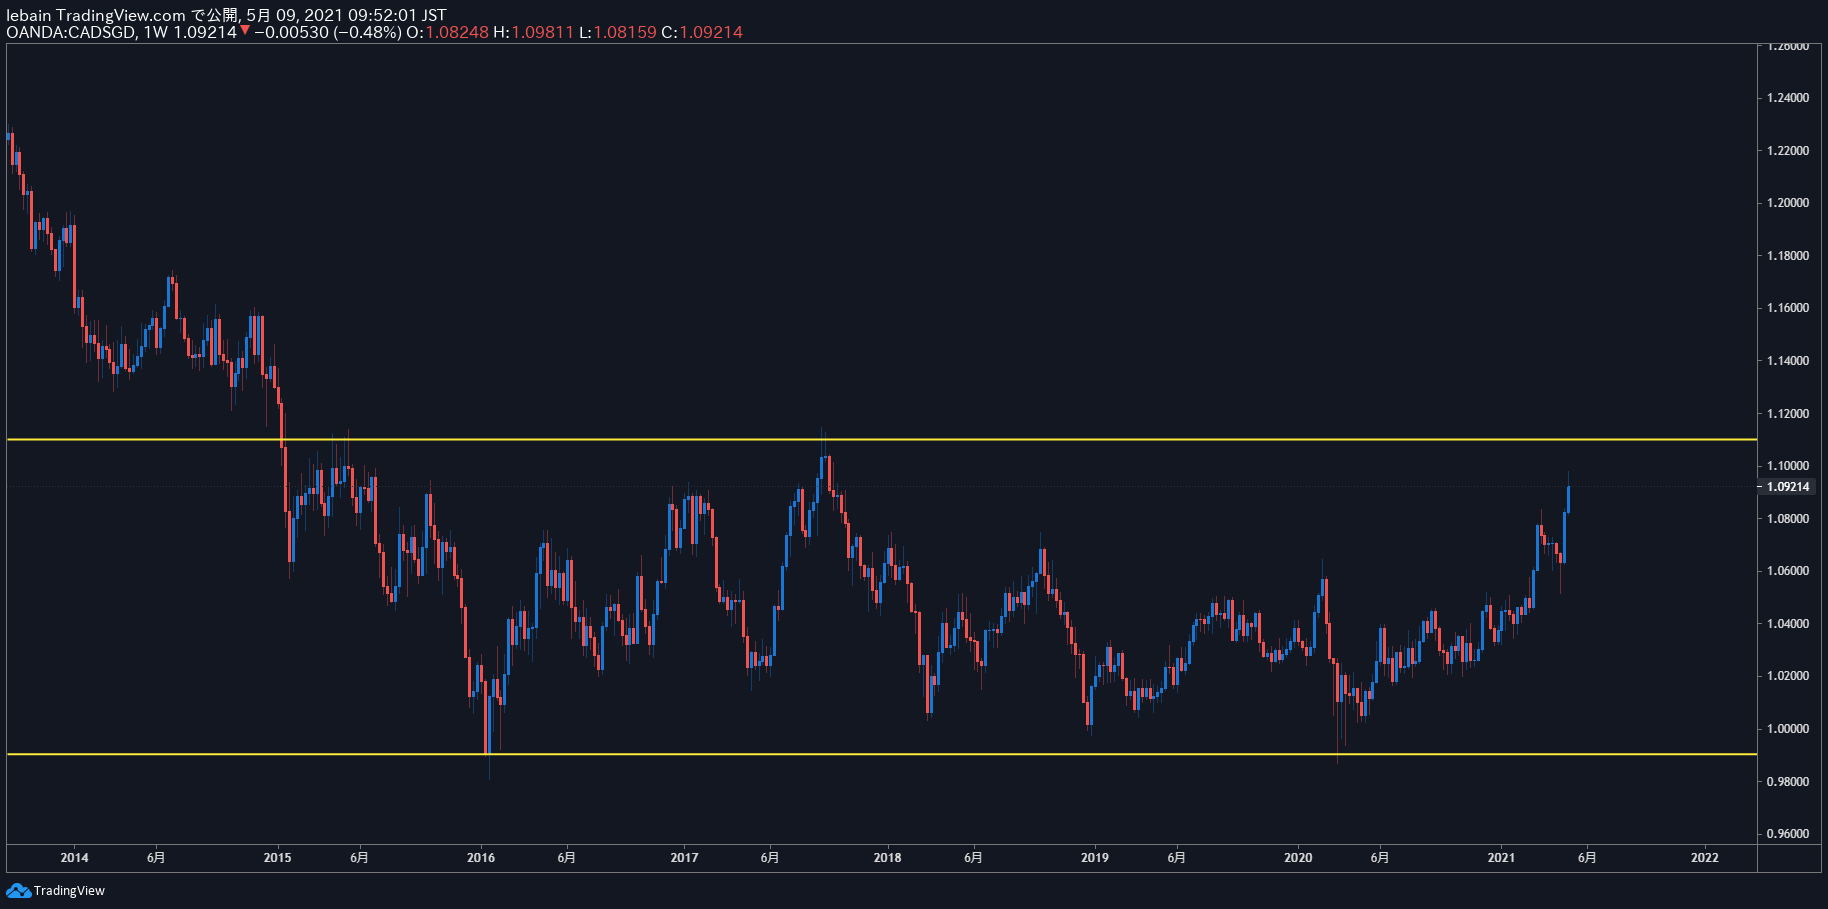Click the 1.16000 price axis label

pos(1788,308)
